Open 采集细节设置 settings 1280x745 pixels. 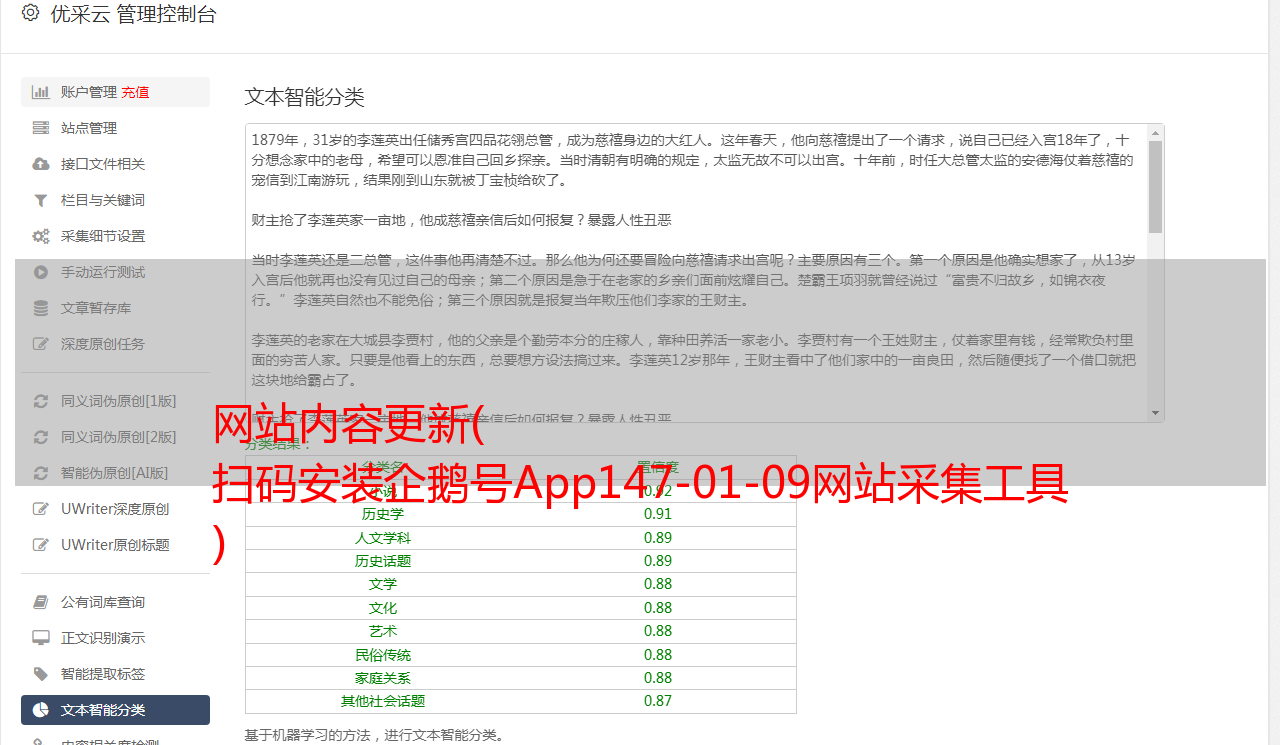point(115,236)
